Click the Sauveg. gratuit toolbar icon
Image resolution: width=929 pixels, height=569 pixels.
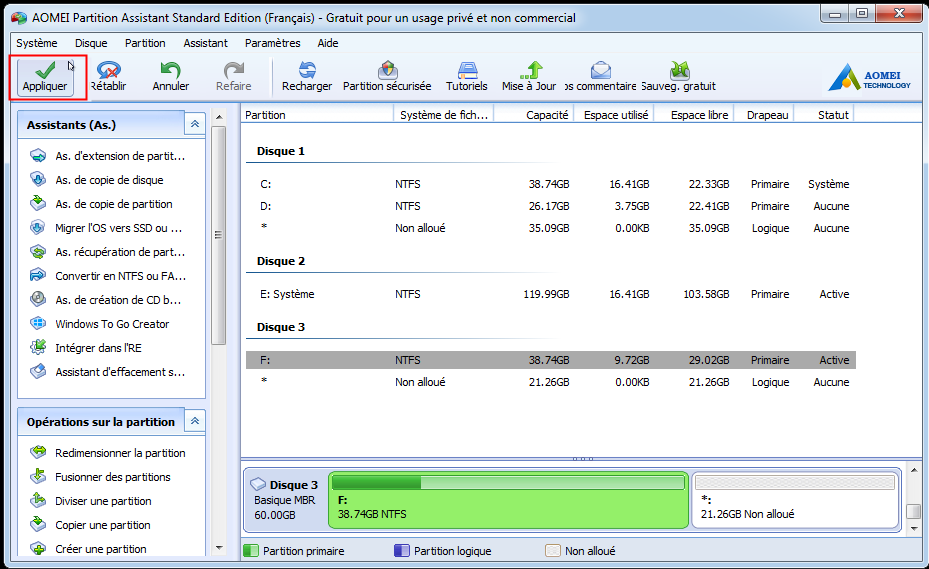tap(679, 70)
